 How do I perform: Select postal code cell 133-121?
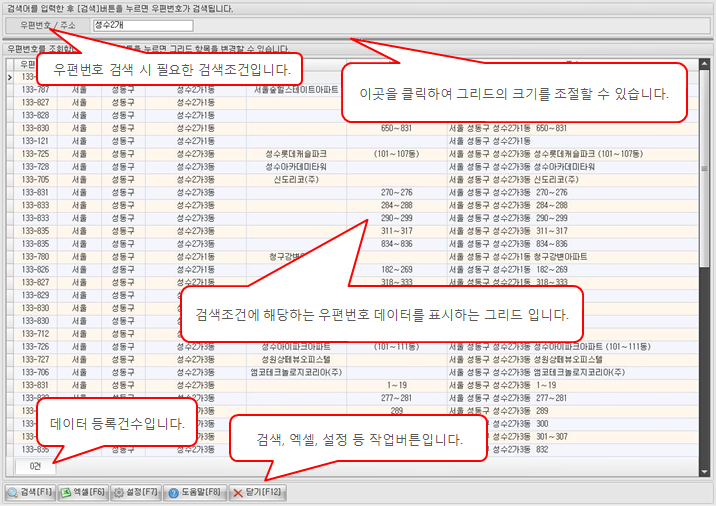point(35,141)
